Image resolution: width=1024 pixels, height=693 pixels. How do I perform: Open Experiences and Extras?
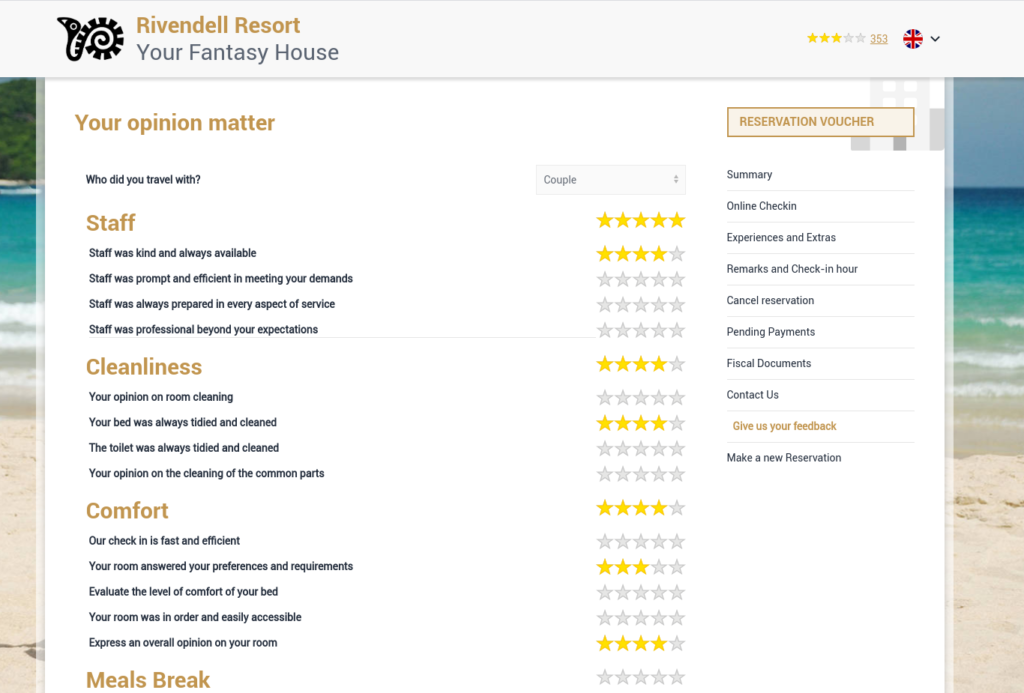coord(781,237)
